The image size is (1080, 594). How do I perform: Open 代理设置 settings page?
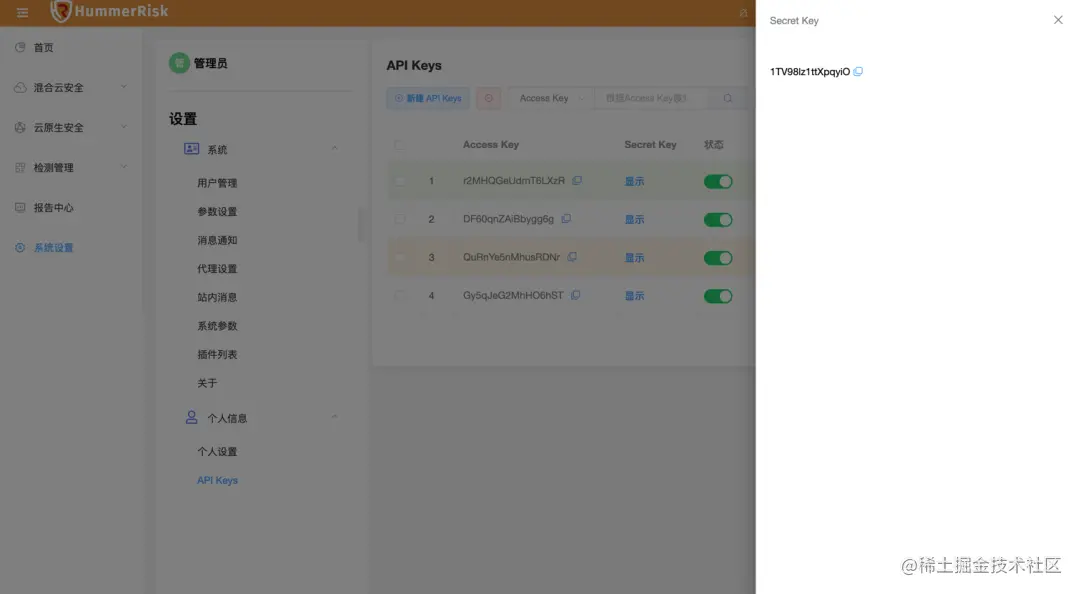tap(217, 269)
